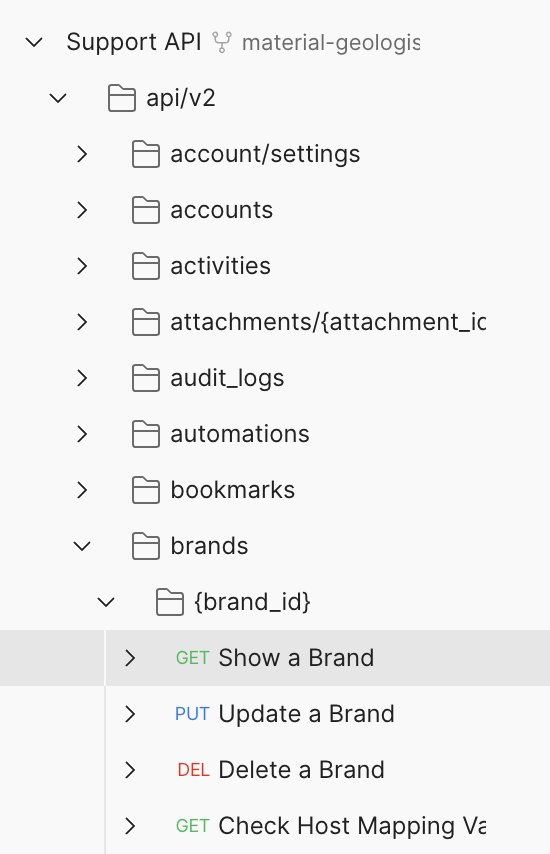The width and height of the screenshot is (550, 854).
Task: Collapse the brands folder chevron
Action: 82,546
